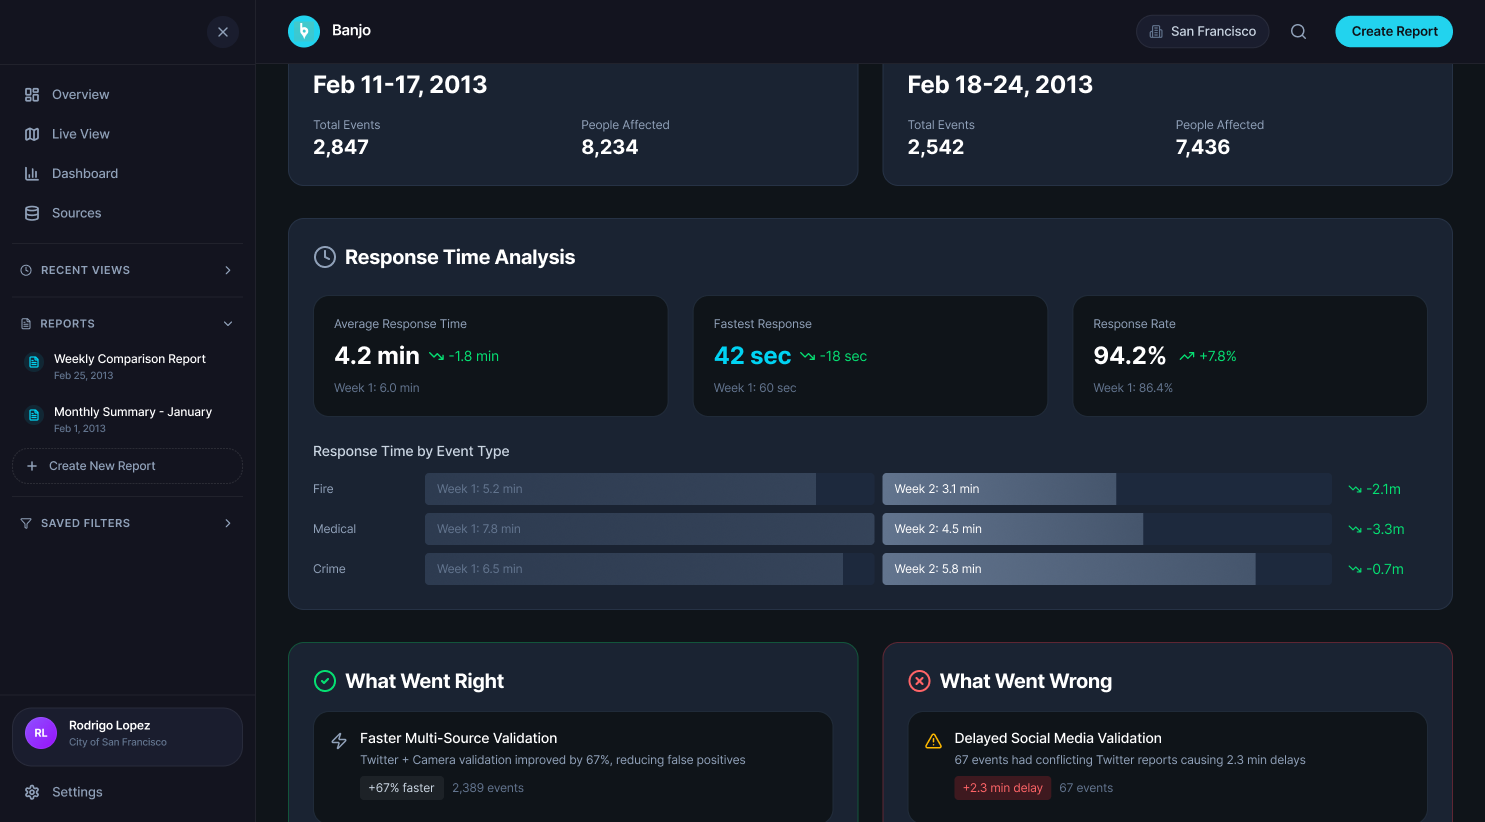Click the What Went Wrong X icon
Image resolution: width=1485 pixels, height=822 pixels.
click(x=919, y=681)
